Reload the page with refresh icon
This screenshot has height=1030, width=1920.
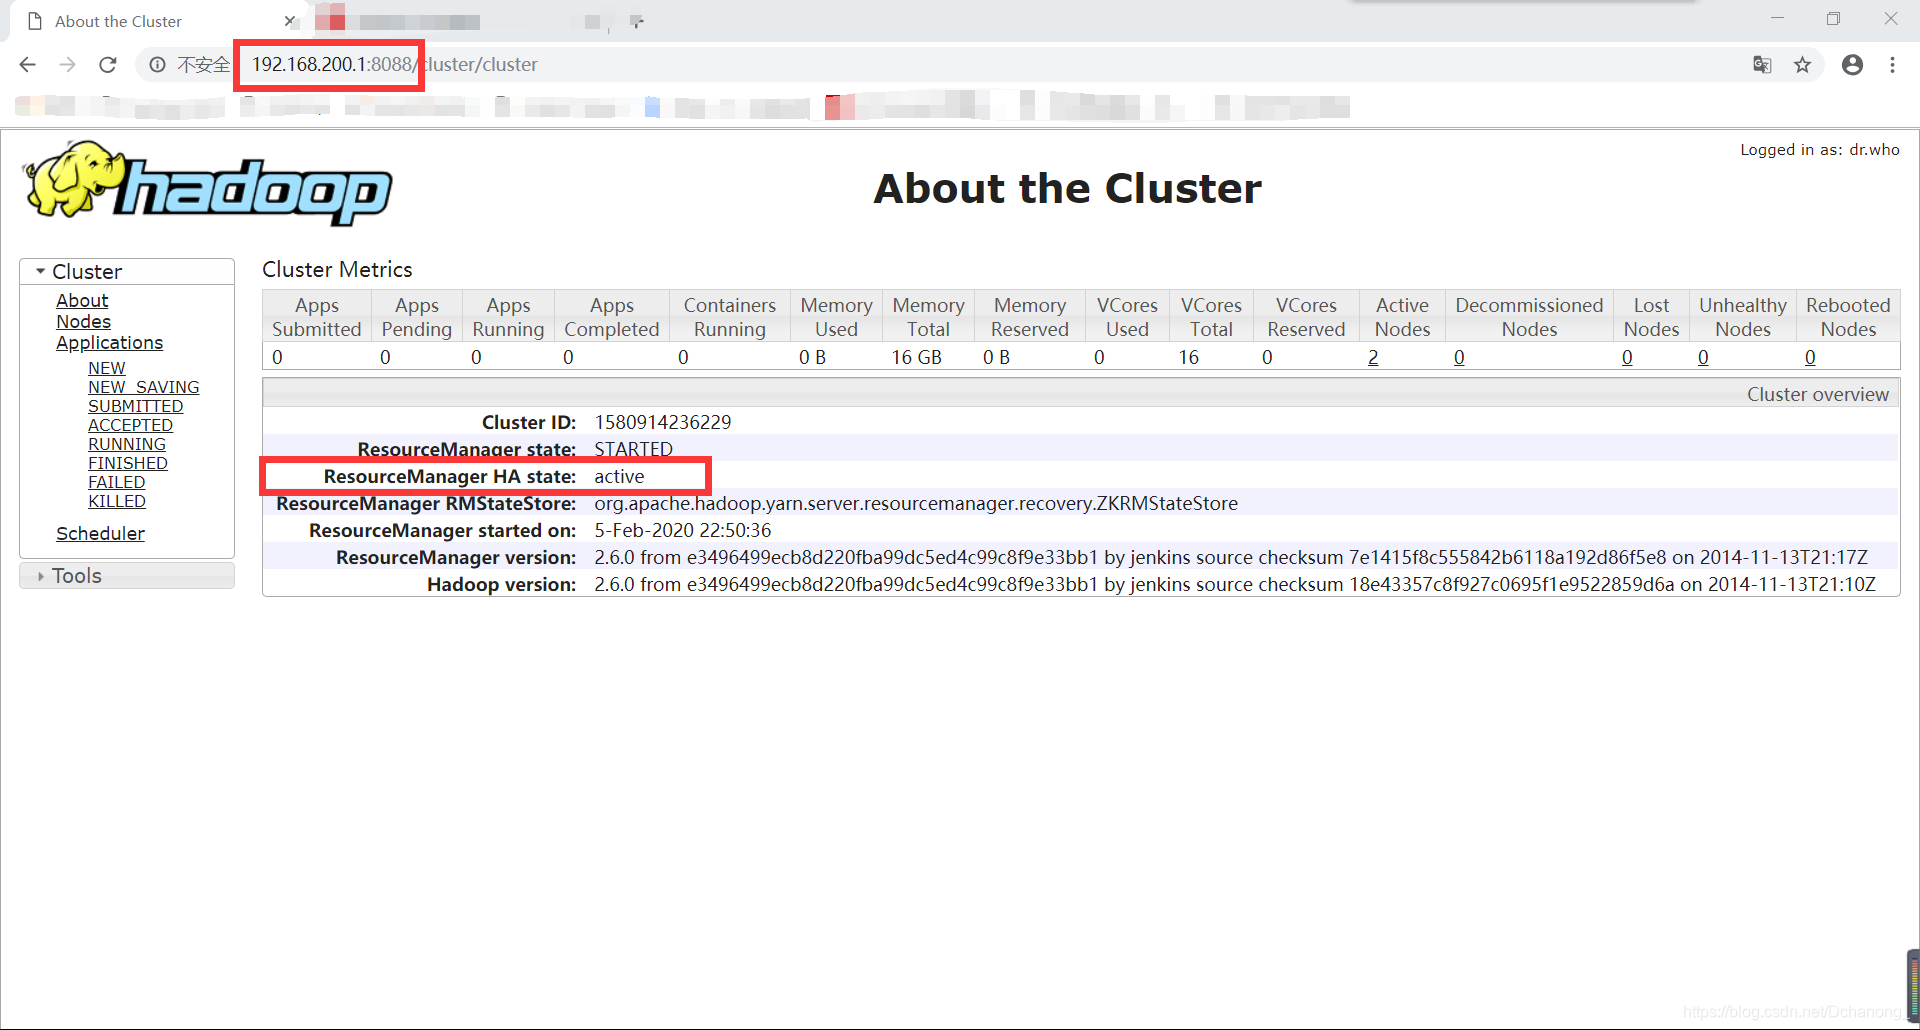point(108,65)
